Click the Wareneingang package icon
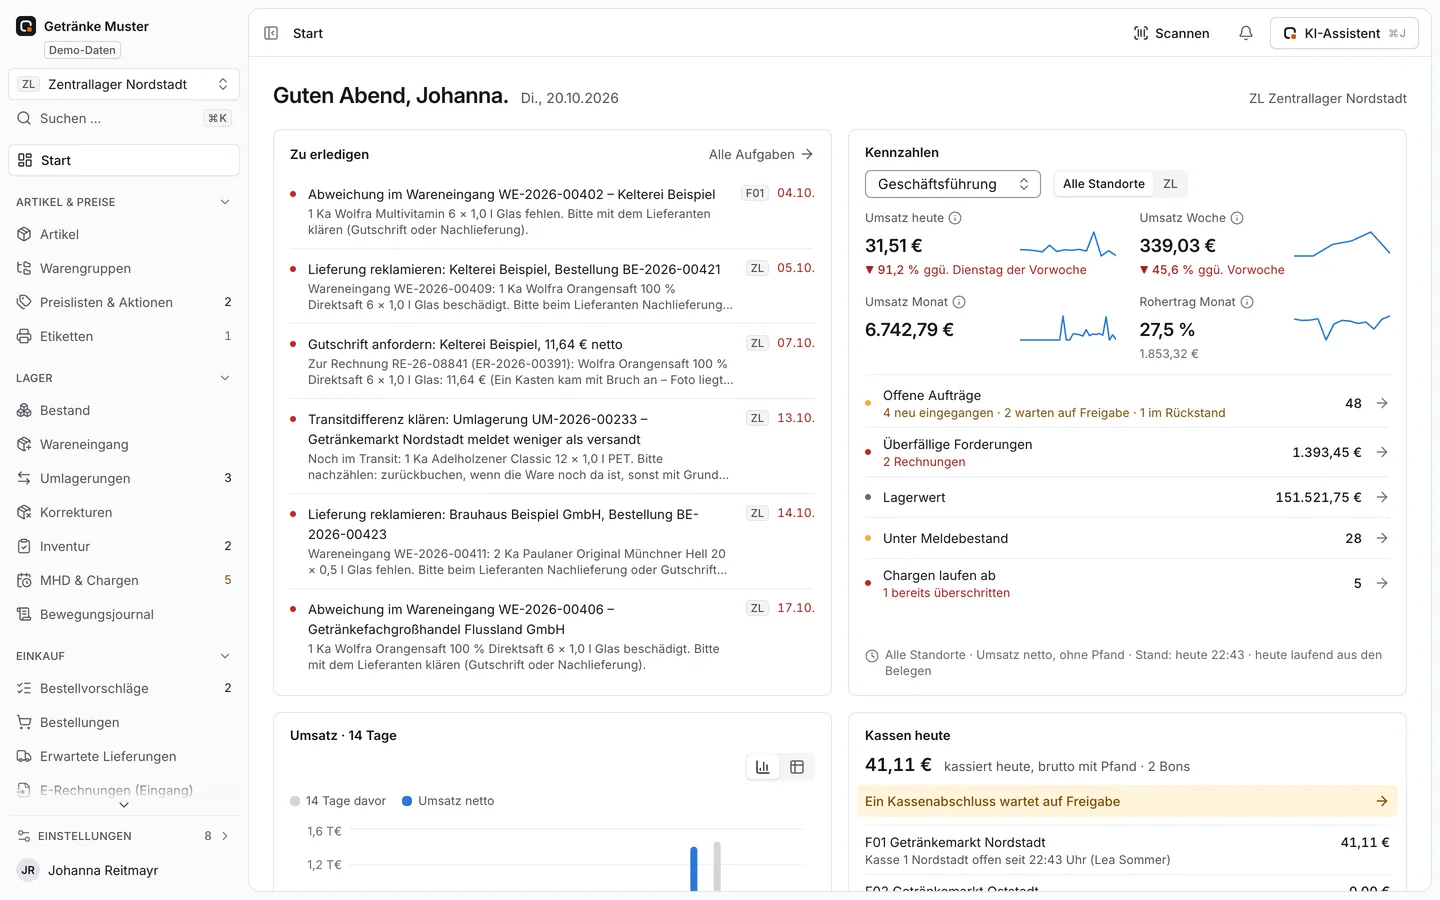This screenshot has width=1440, height=900. click(25, 444)
